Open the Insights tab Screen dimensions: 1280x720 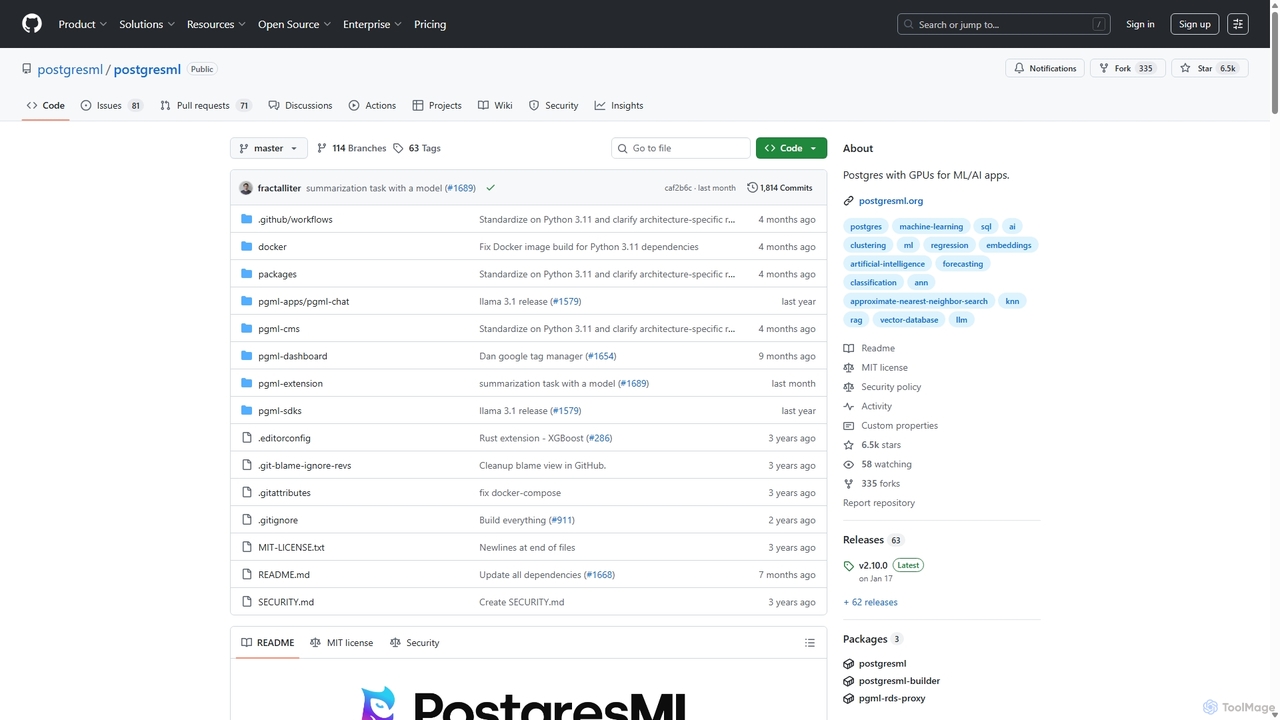click(619, 105)
